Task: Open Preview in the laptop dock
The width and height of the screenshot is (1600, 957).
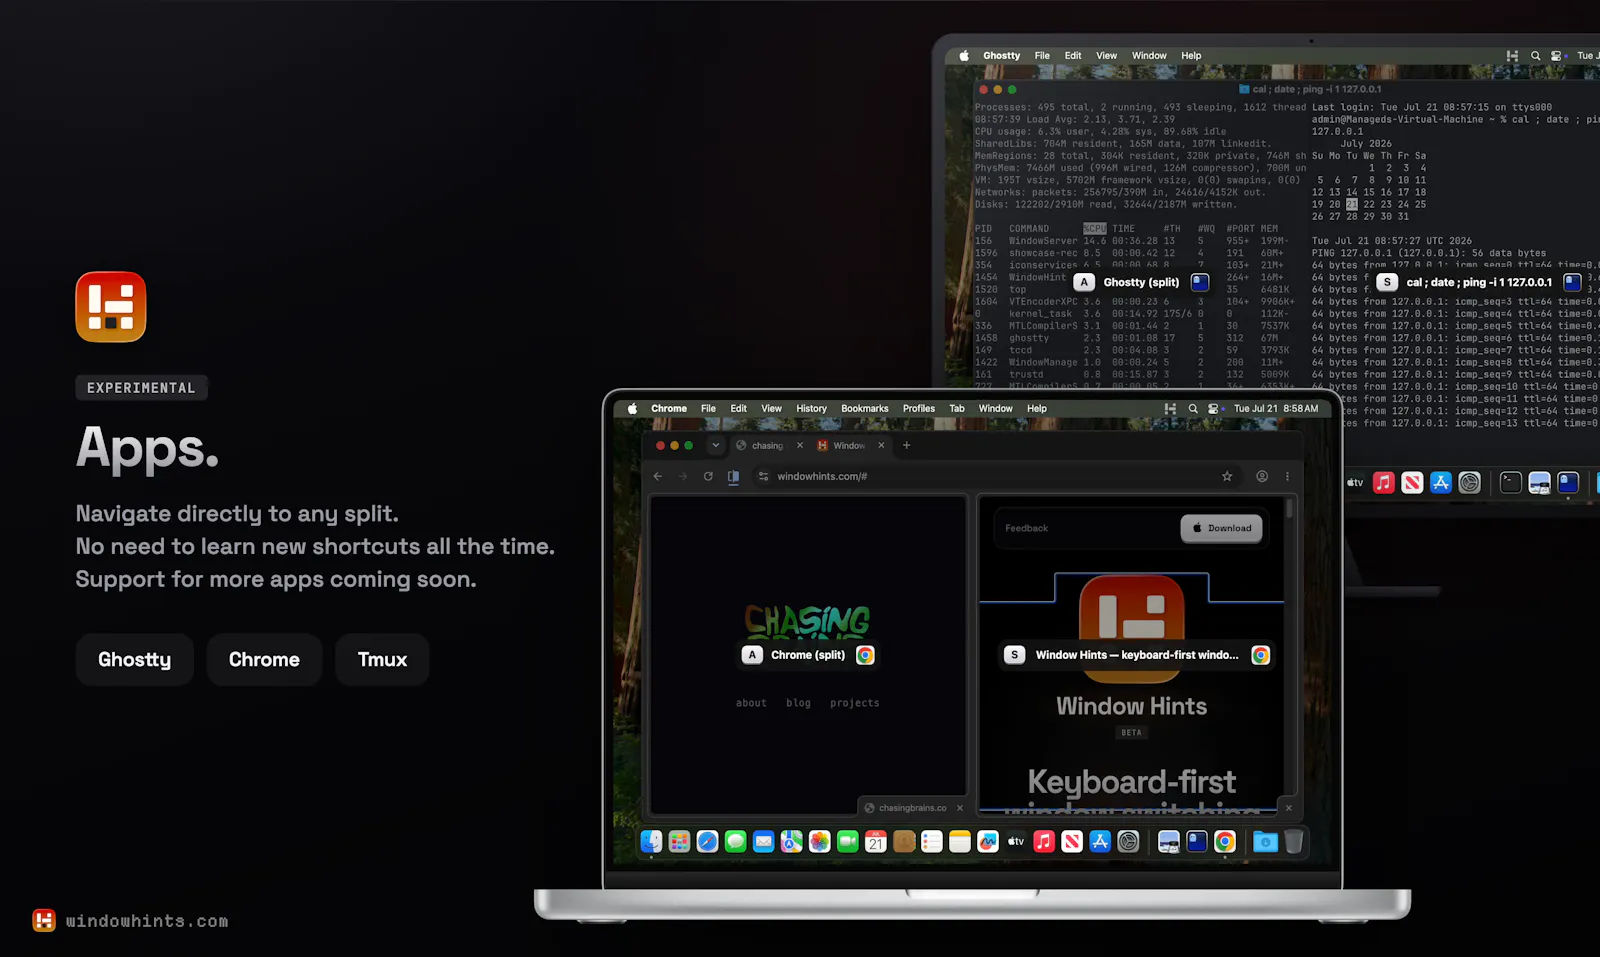Action: [x=1168, y=842]
